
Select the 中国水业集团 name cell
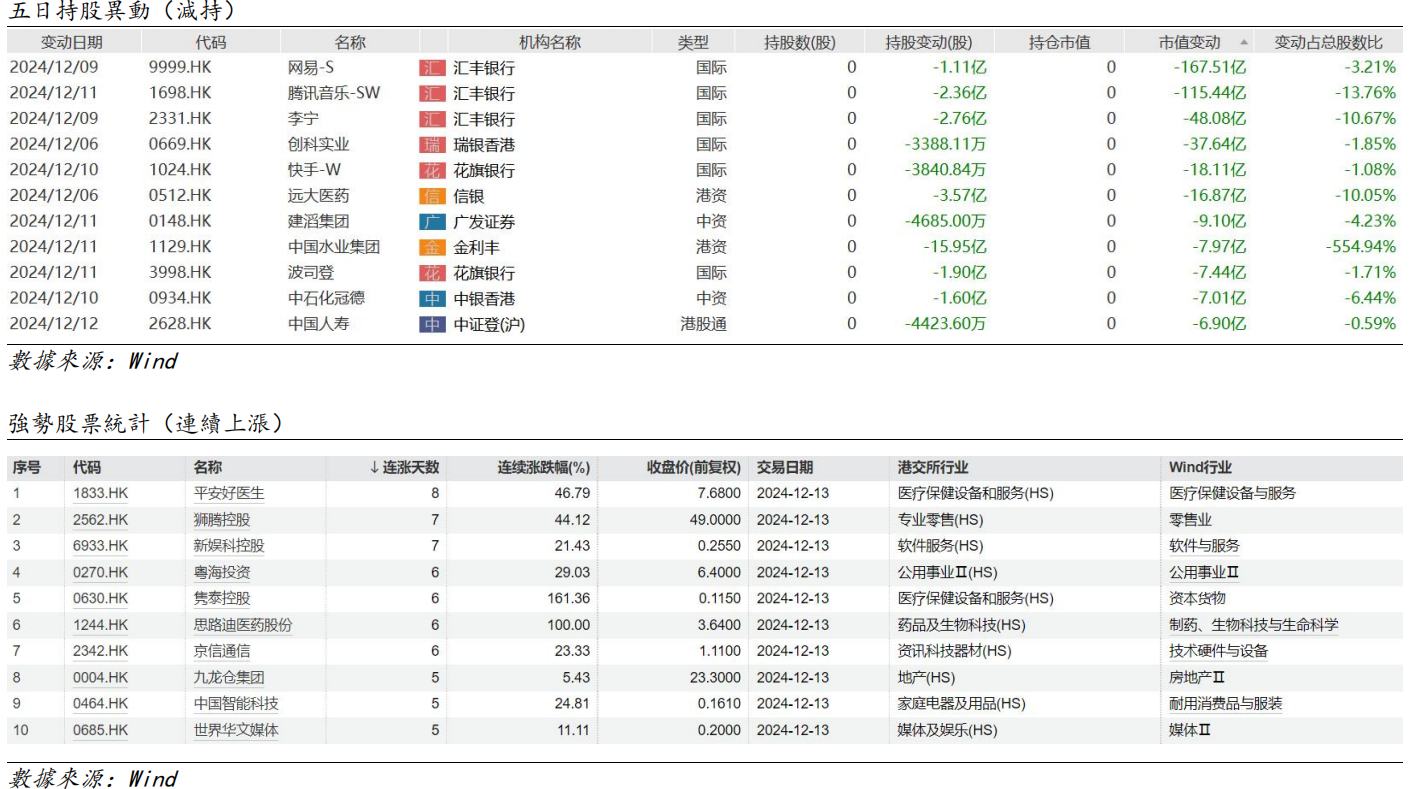tap(333, 247)
